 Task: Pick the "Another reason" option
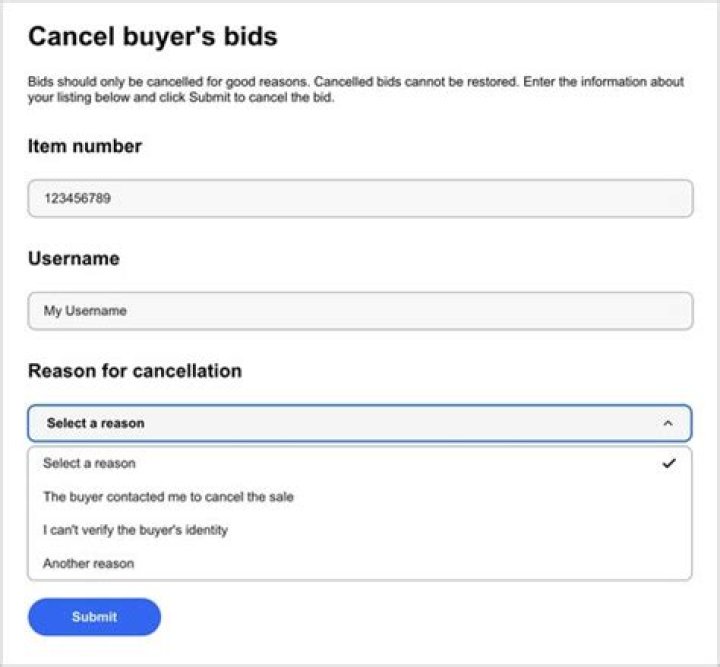[x=88, y=564]
